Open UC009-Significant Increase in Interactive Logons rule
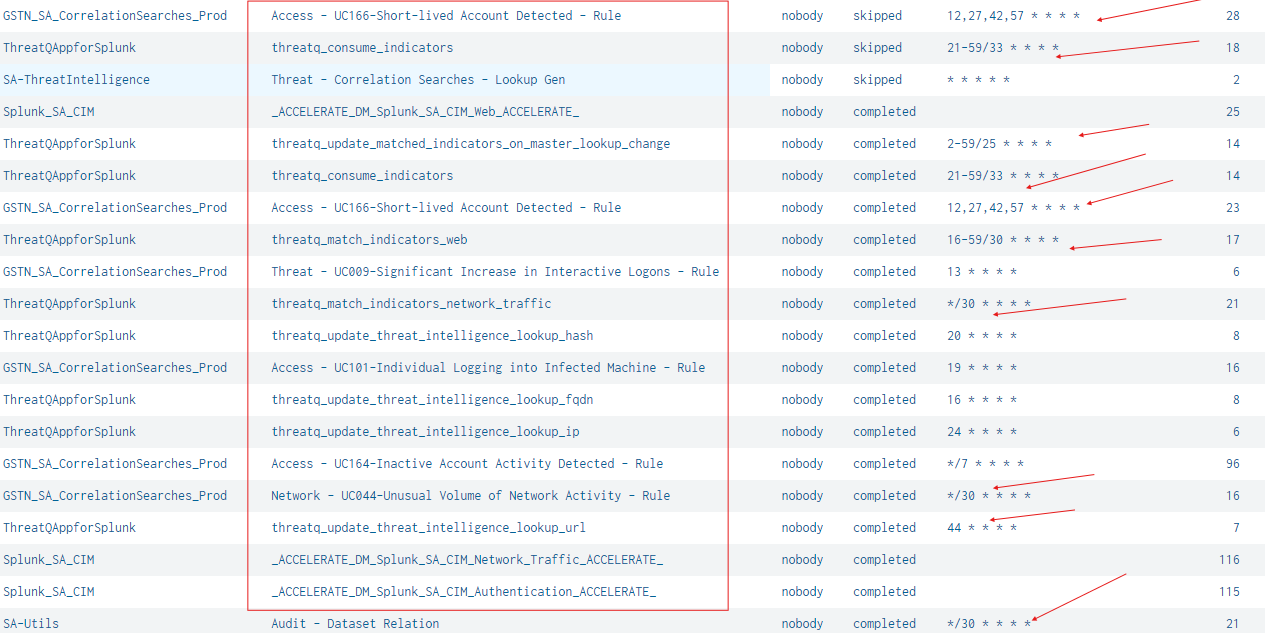The image size is (1265, 633). tap(495, 272)
